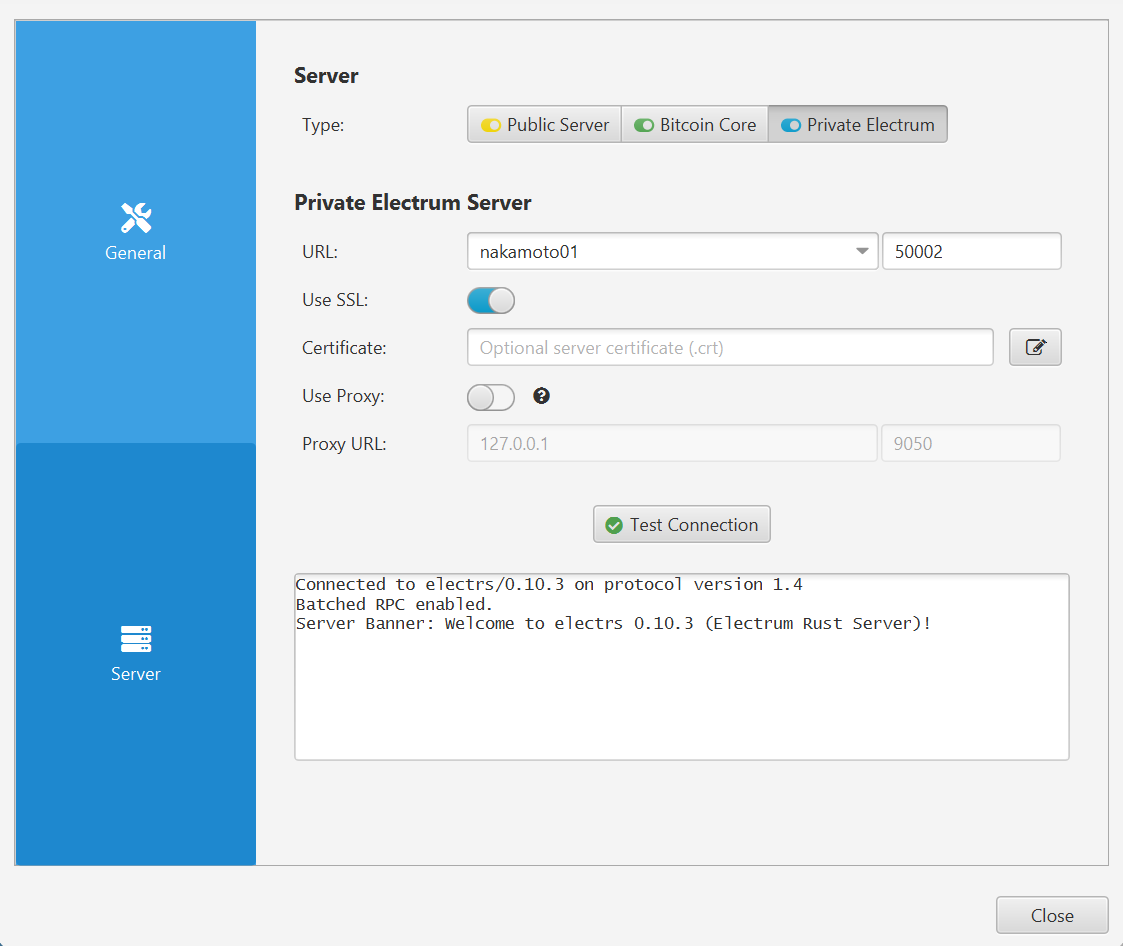Click the 127.0.0.1 proxy URL field

[x=672, y=443]
